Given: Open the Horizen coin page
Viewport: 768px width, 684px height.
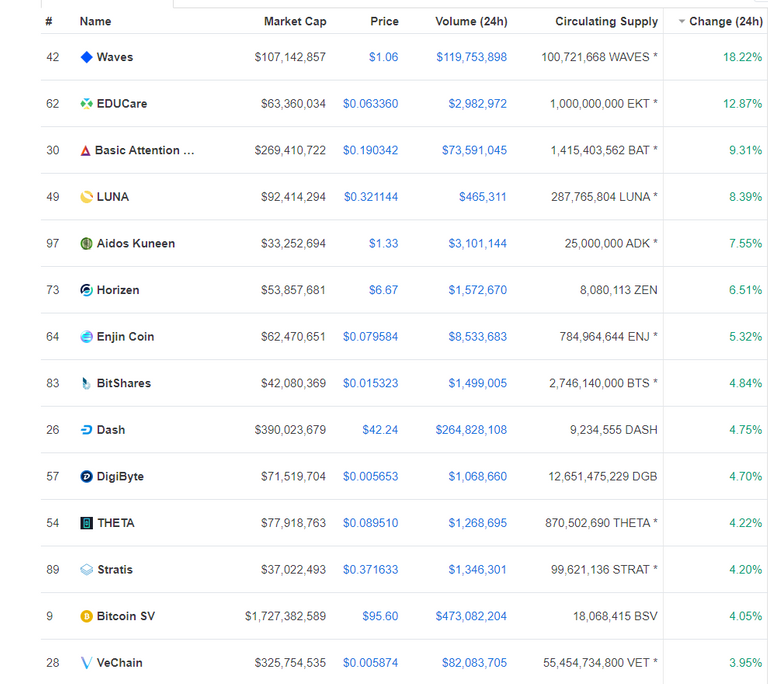Looking at the screenshot, I should point(118,290).
